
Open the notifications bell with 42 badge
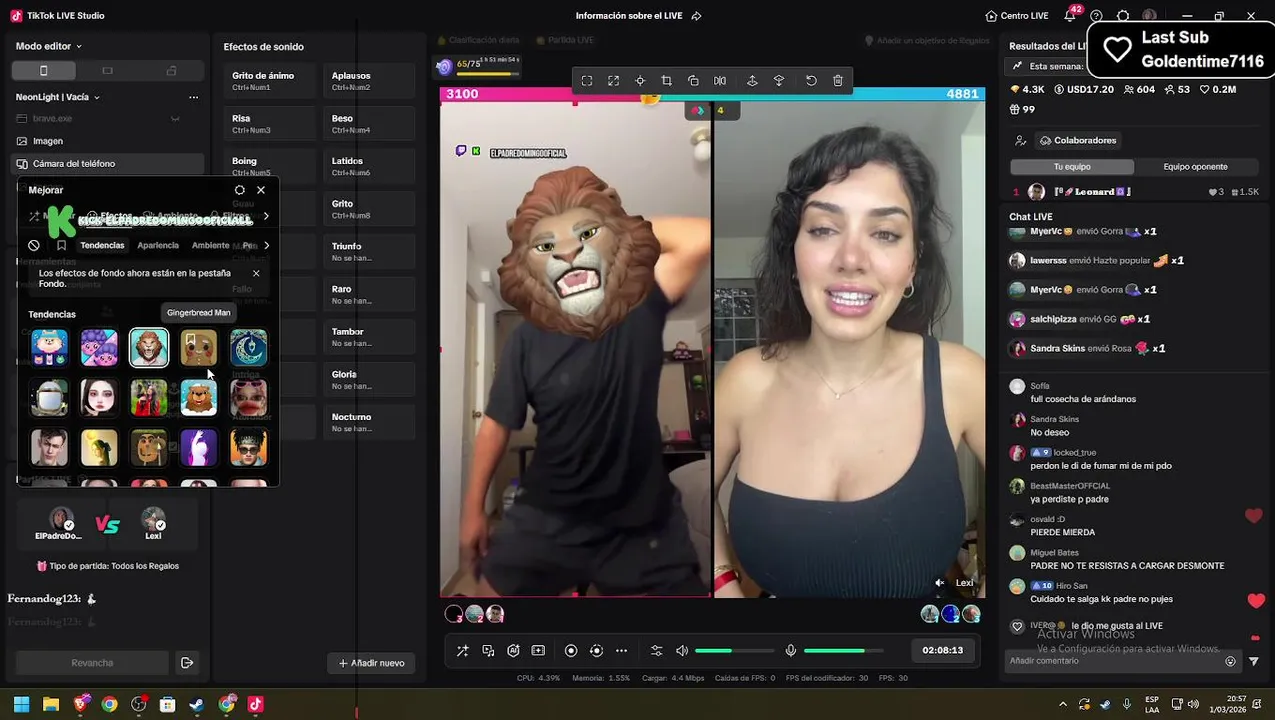[x=1070, y=16]
